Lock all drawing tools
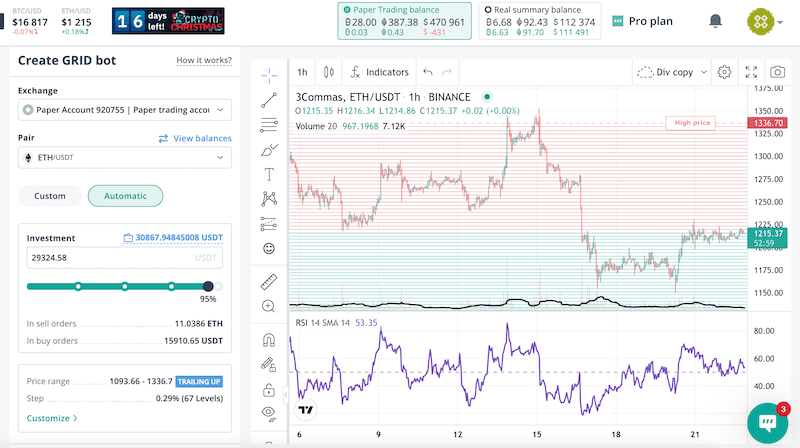The image size is (800, 448). (269, 390)
